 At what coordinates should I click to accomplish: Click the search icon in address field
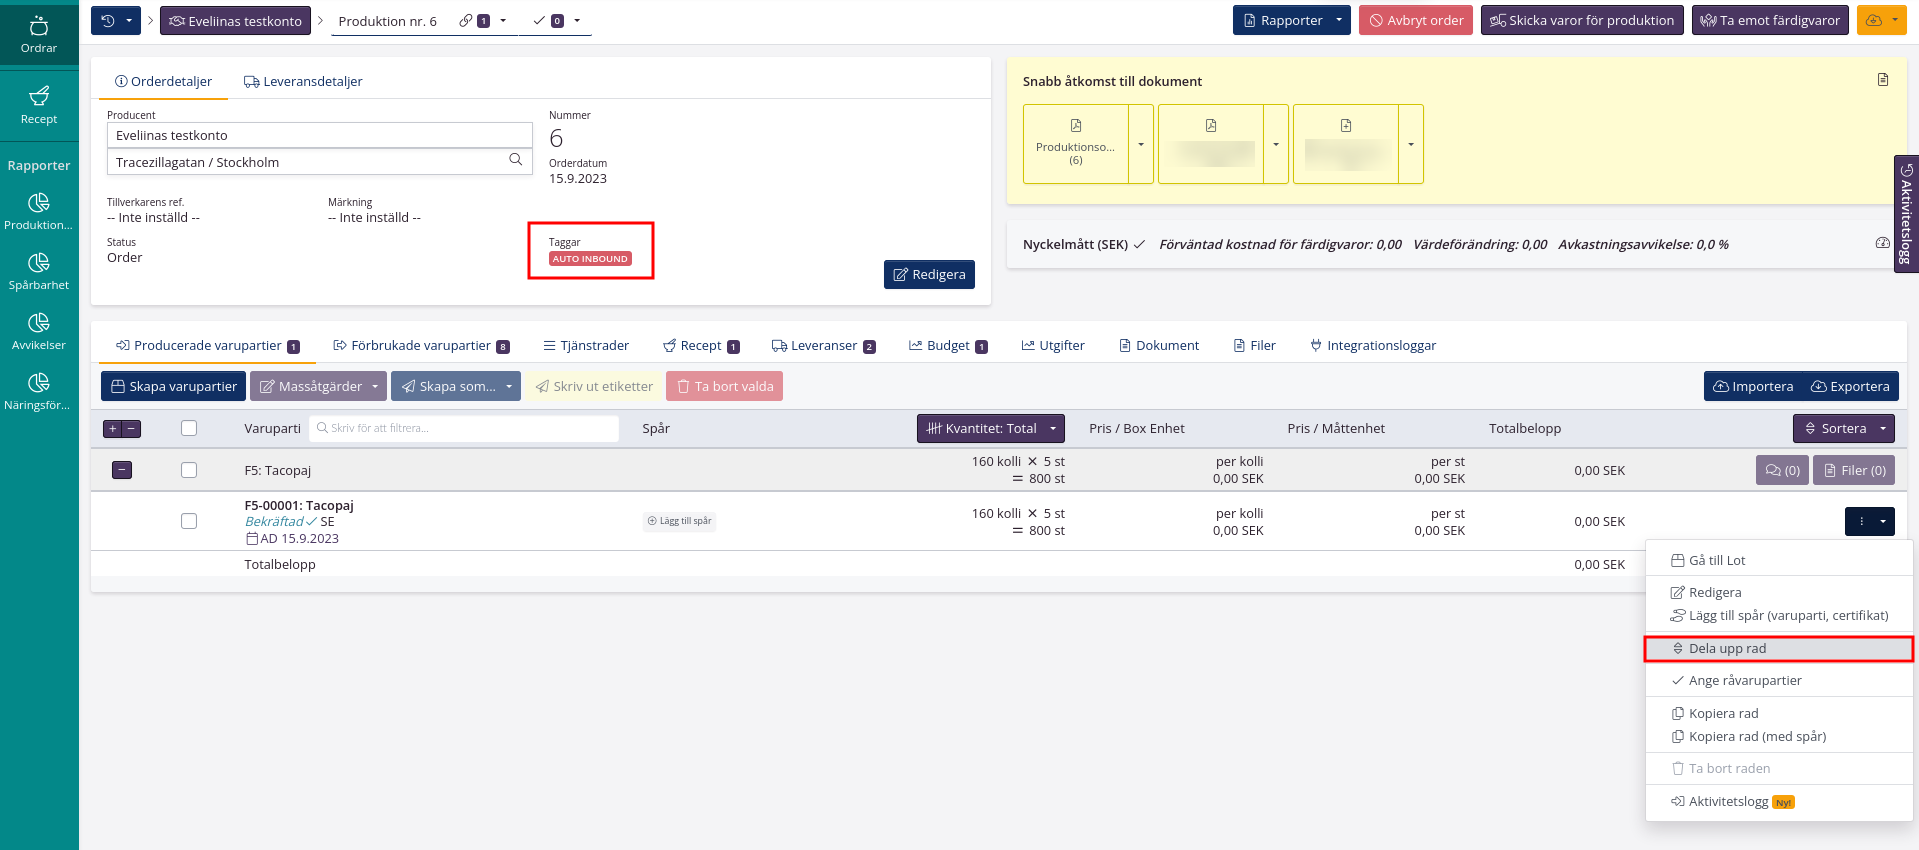pyautogui.click(x=516, y=160)
